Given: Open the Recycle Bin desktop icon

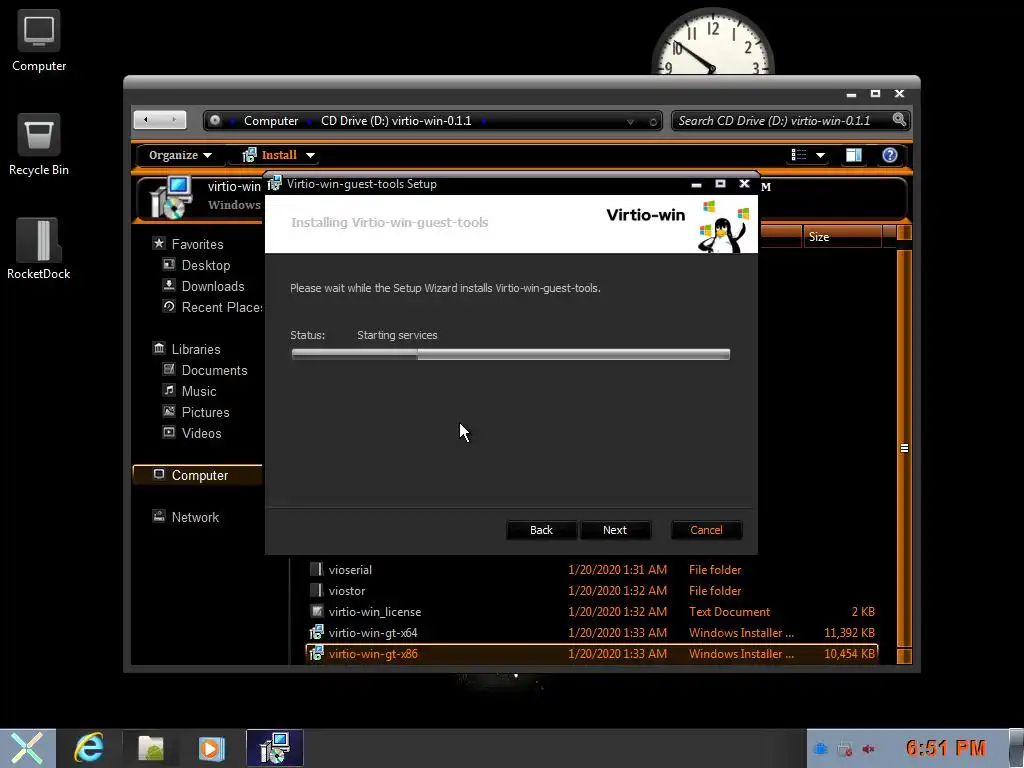Looking at the screenshot, I should point(39,145).
